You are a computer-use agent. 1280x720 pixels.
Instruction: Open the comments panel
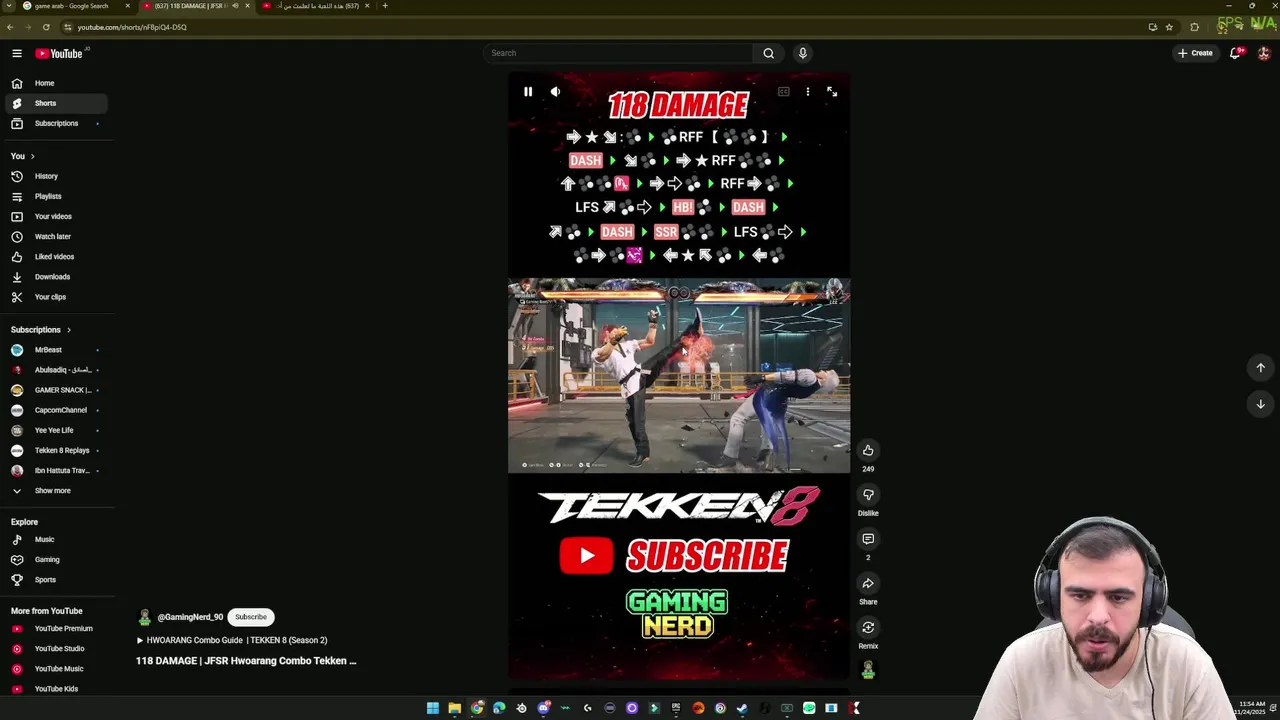pyautogui.click(x=868, y=539)
